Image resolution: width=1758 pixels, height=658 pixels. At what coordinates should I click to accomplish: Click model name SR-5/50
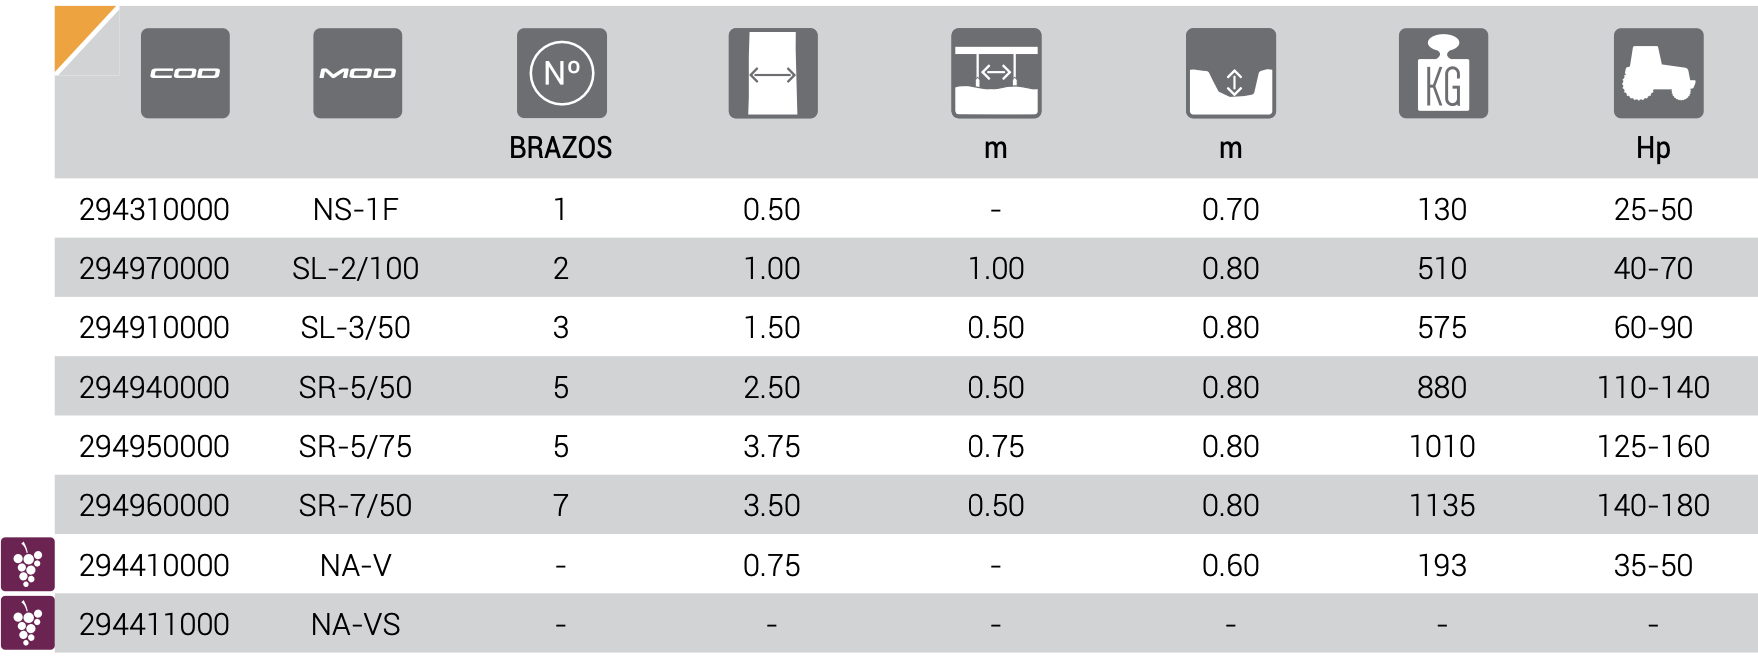pos(356,388)
